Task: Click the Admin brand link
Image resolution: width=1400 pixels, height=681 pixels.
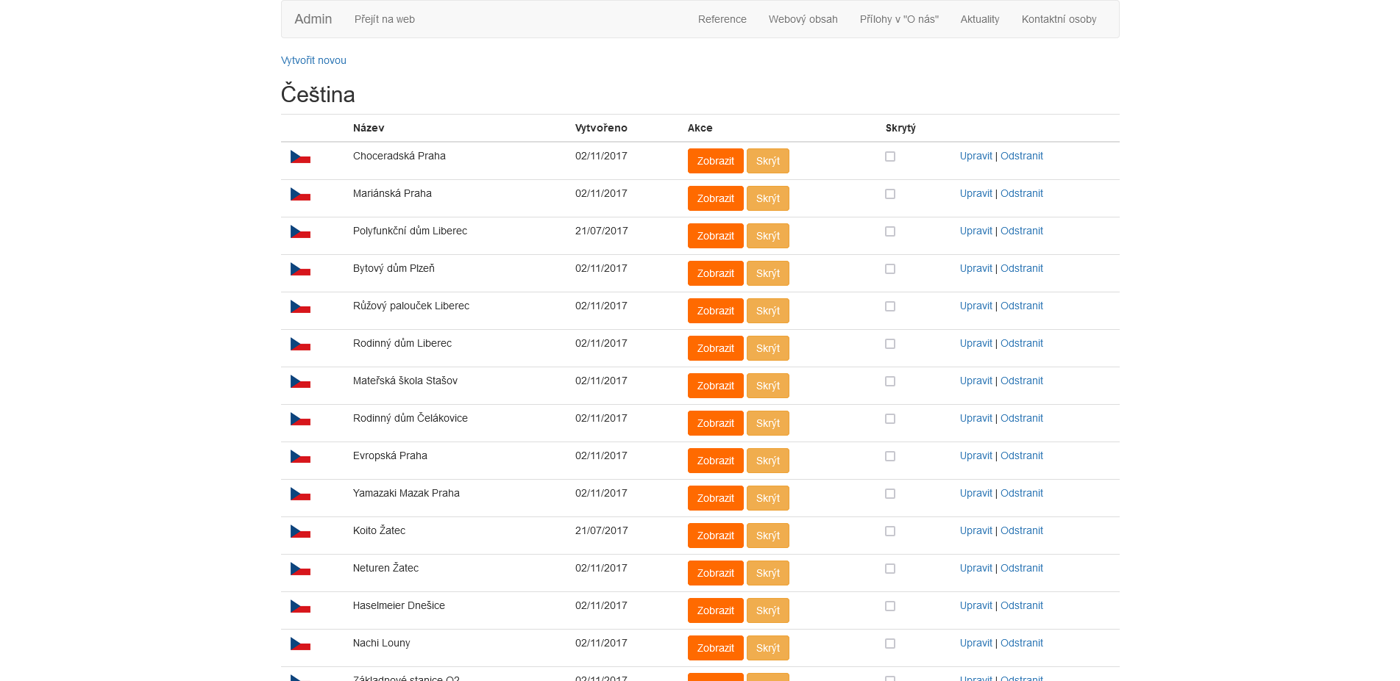Action: click(x=313, y=19)
